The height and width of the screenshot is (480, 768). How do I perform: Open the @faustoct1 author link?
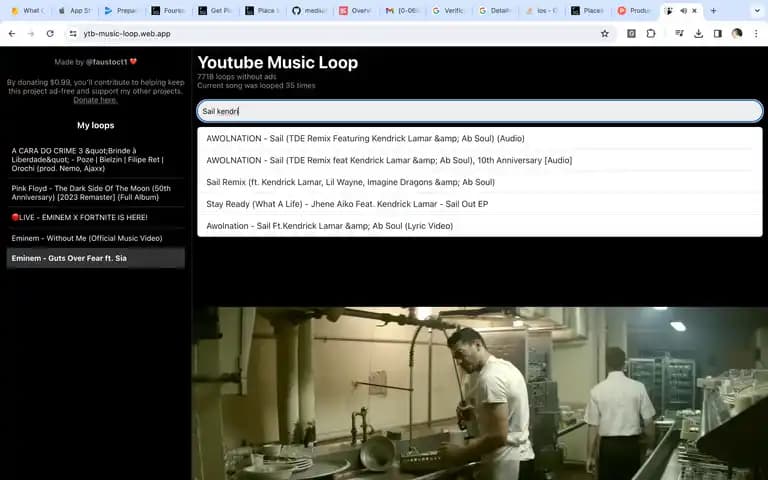[x=107, y=62]
